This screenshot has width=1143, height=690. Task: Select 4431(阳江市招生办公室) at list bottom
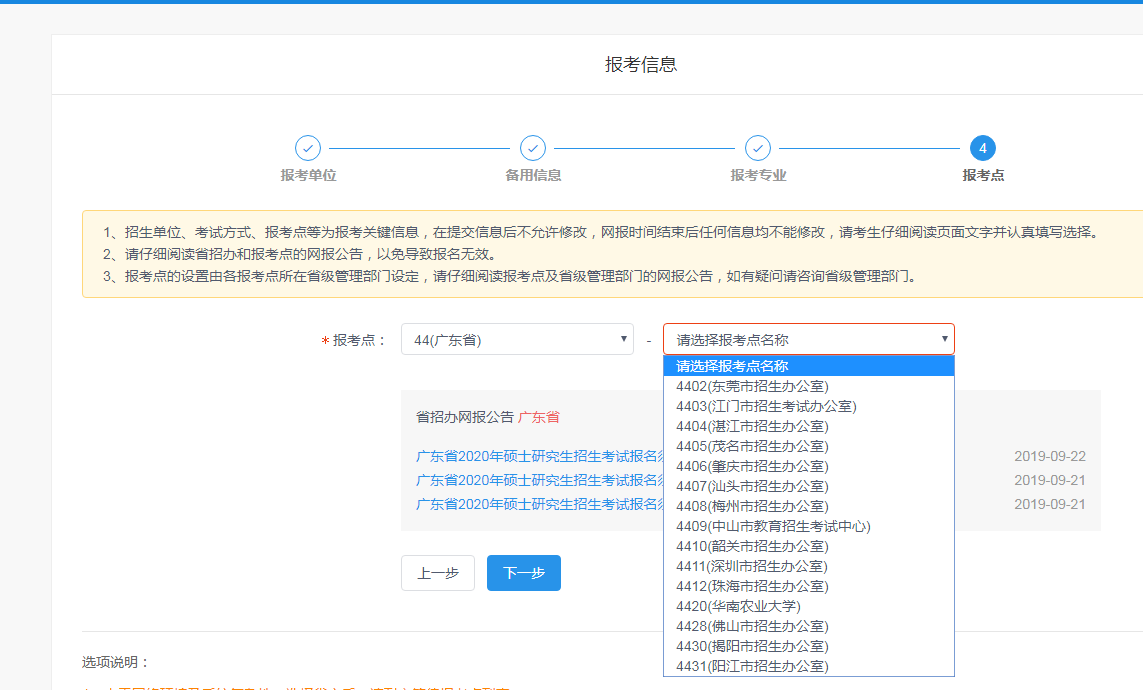click(x=745, y=666)
